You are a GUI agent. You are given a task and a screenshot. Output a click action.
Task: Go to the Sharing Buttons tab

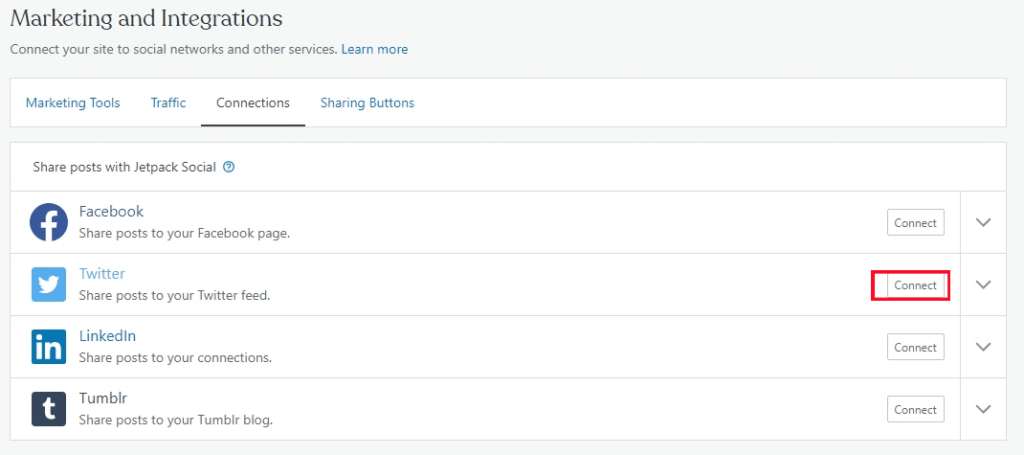367,102
